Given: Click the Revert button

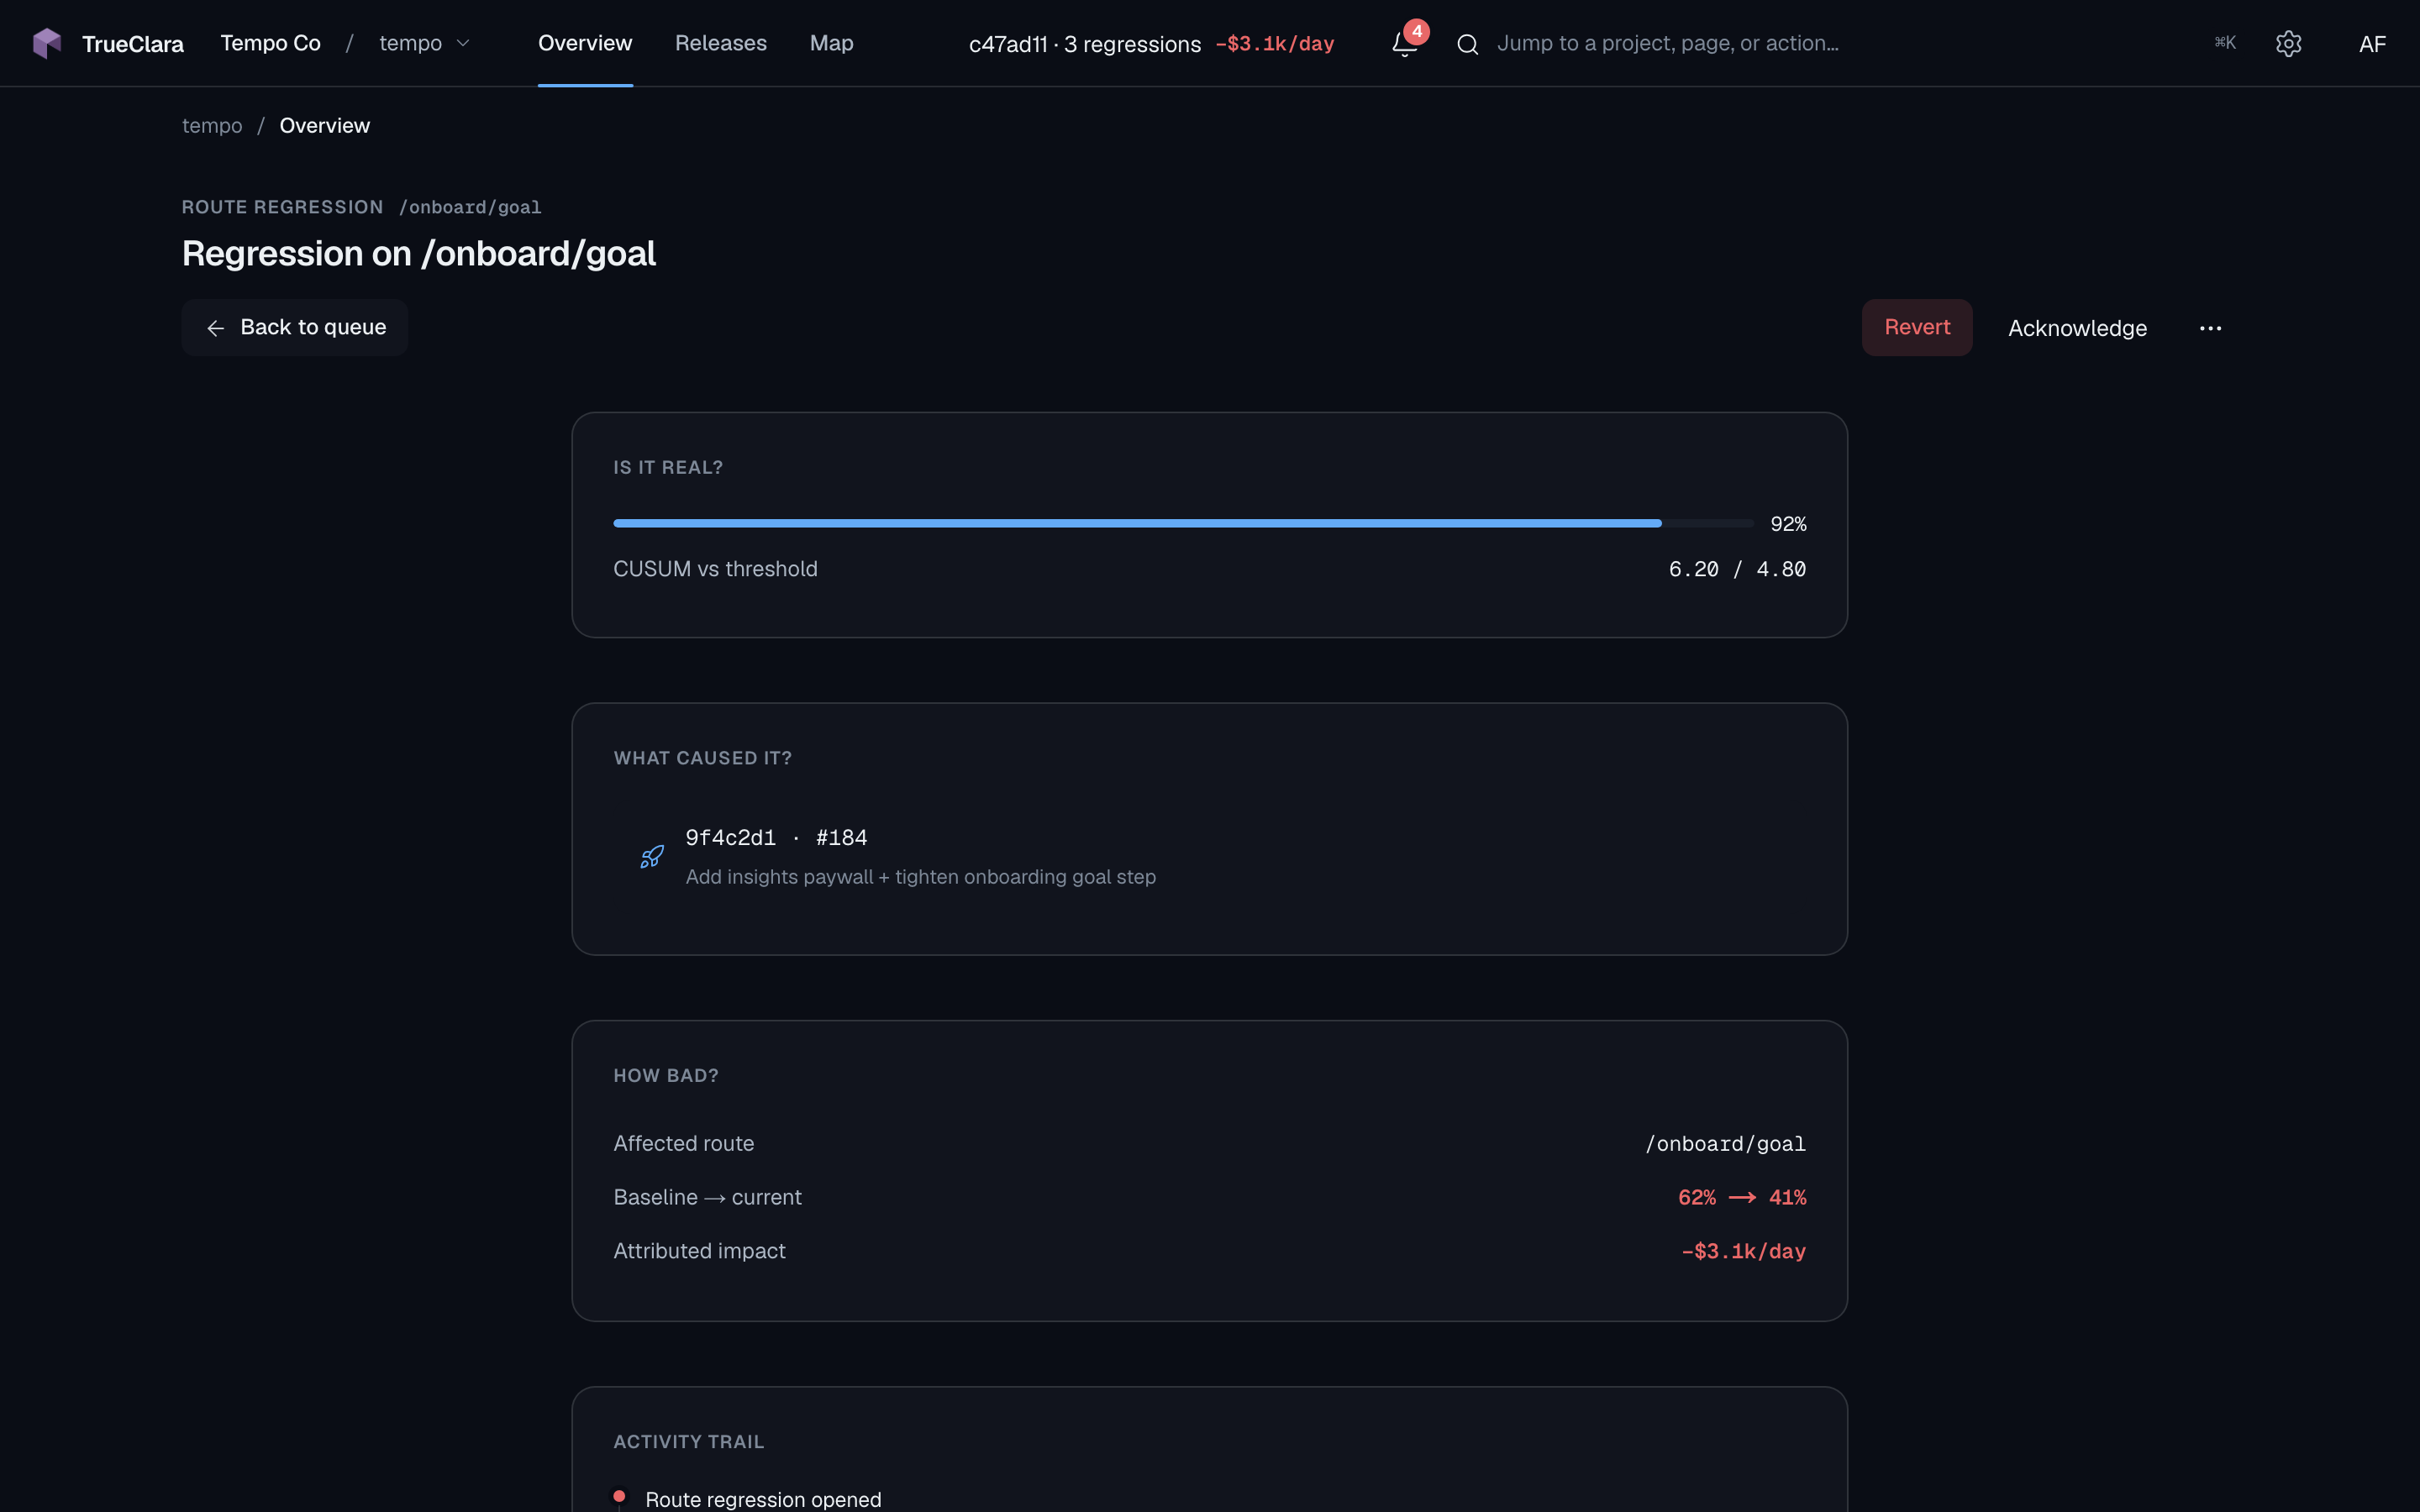Looking at the screenshot, I should tap(1917, 328).
